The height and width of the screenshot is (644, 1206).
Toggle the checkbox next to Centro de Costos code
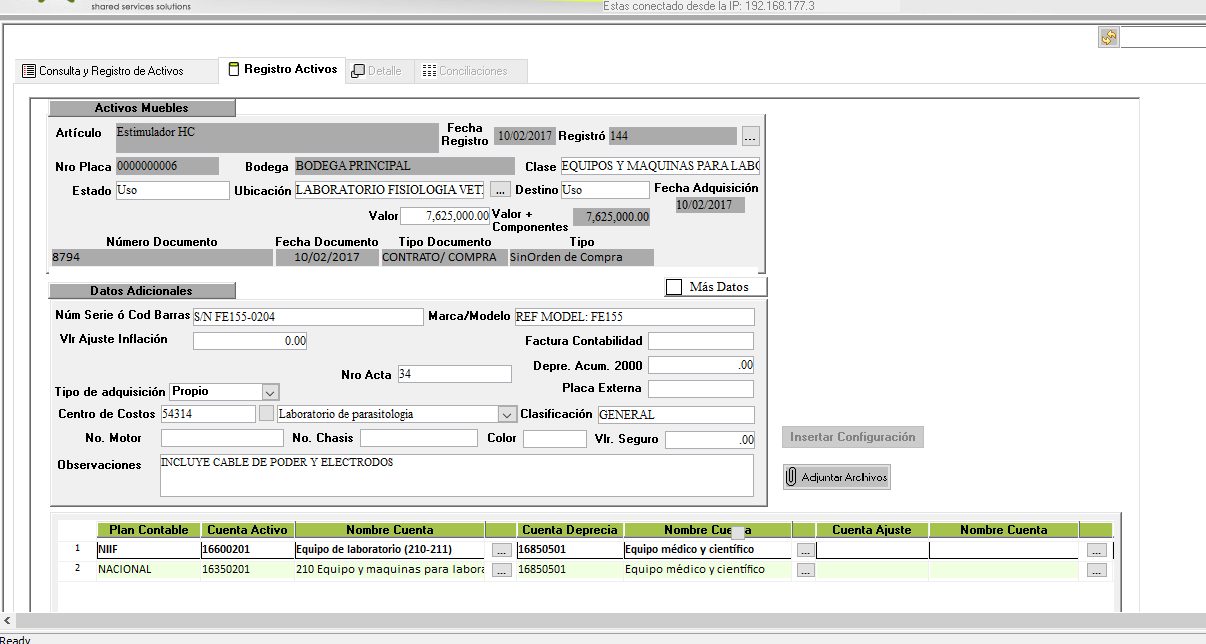pyautogui.click(x=266, y=413)
